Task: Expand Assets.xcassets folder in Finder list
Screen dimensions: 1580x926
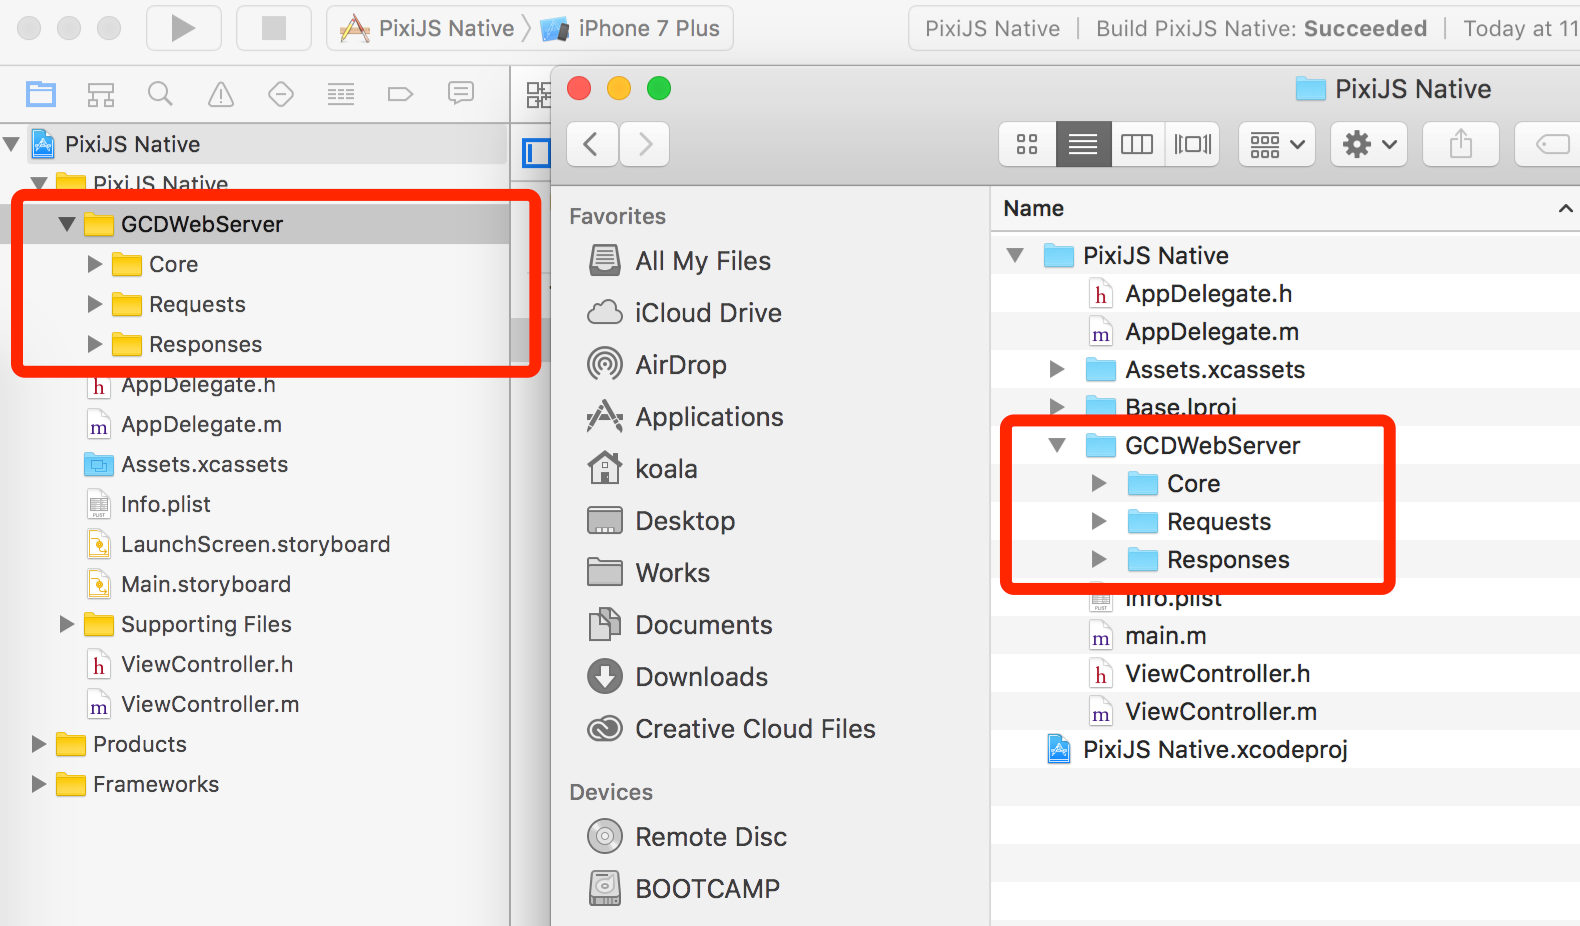Action: click(x=1057, y=369)
